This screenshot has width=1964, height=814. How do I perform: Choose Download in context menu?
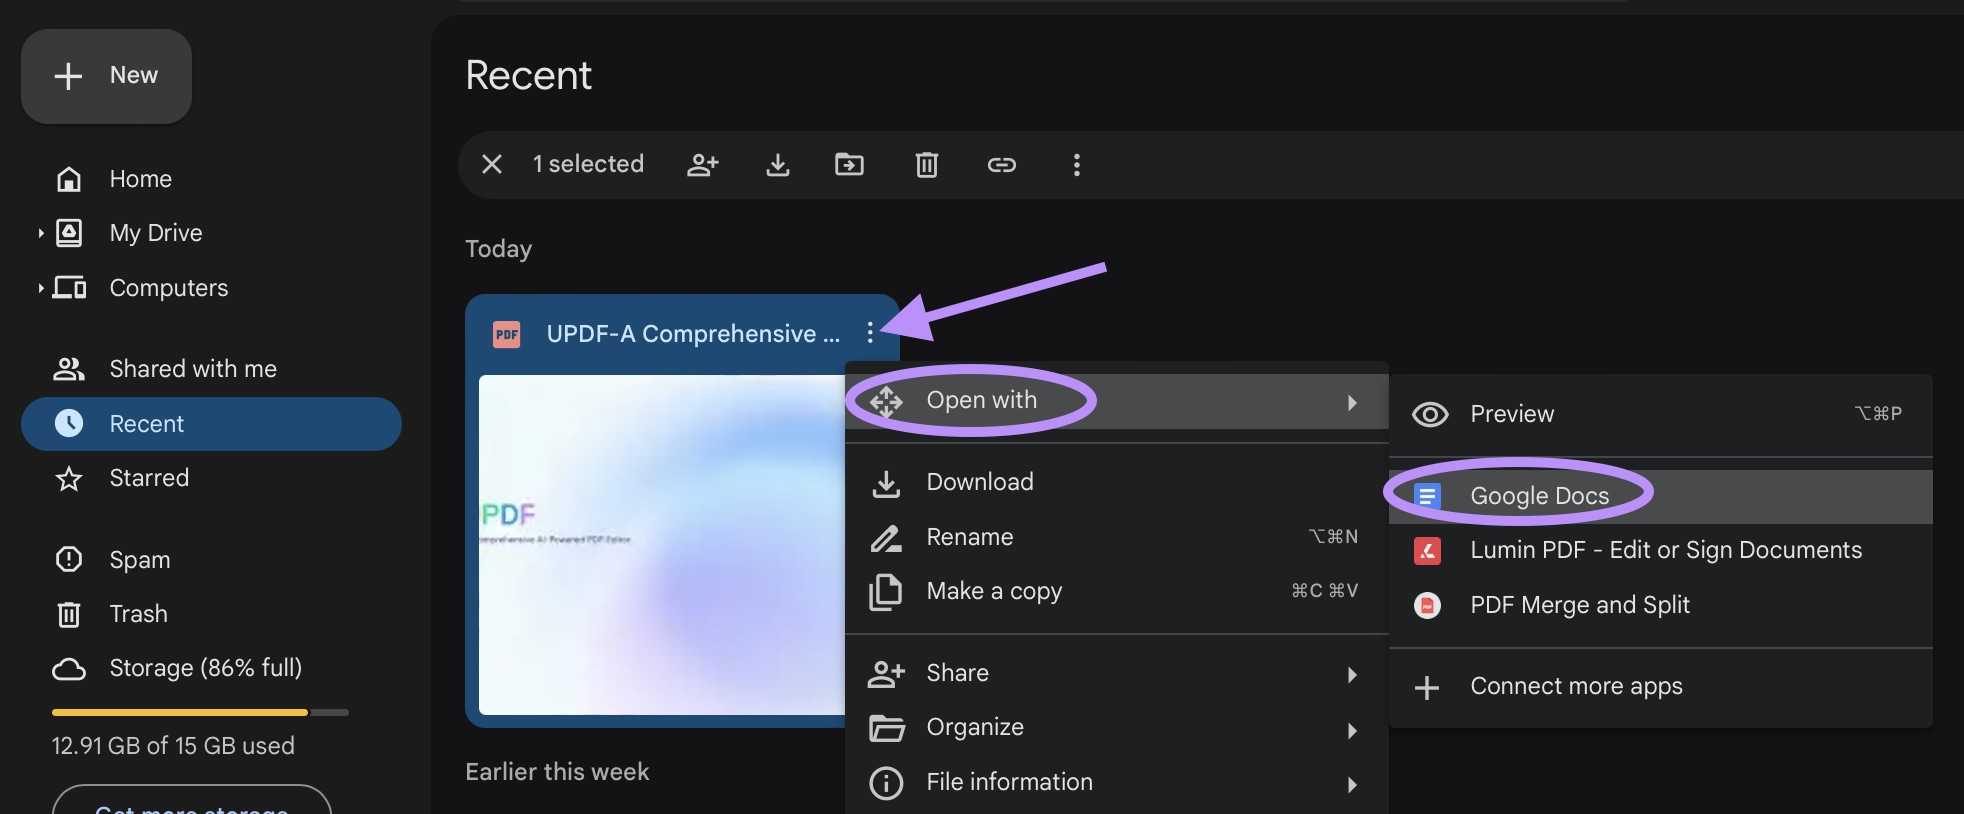click(x=1116, y=482)
